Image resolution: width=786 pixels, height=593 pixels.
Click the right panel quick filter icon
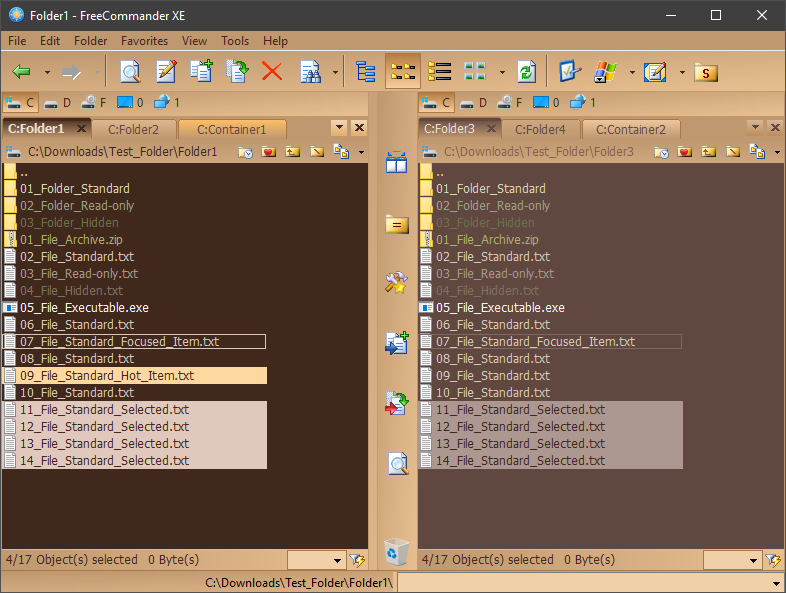point(773,560)
